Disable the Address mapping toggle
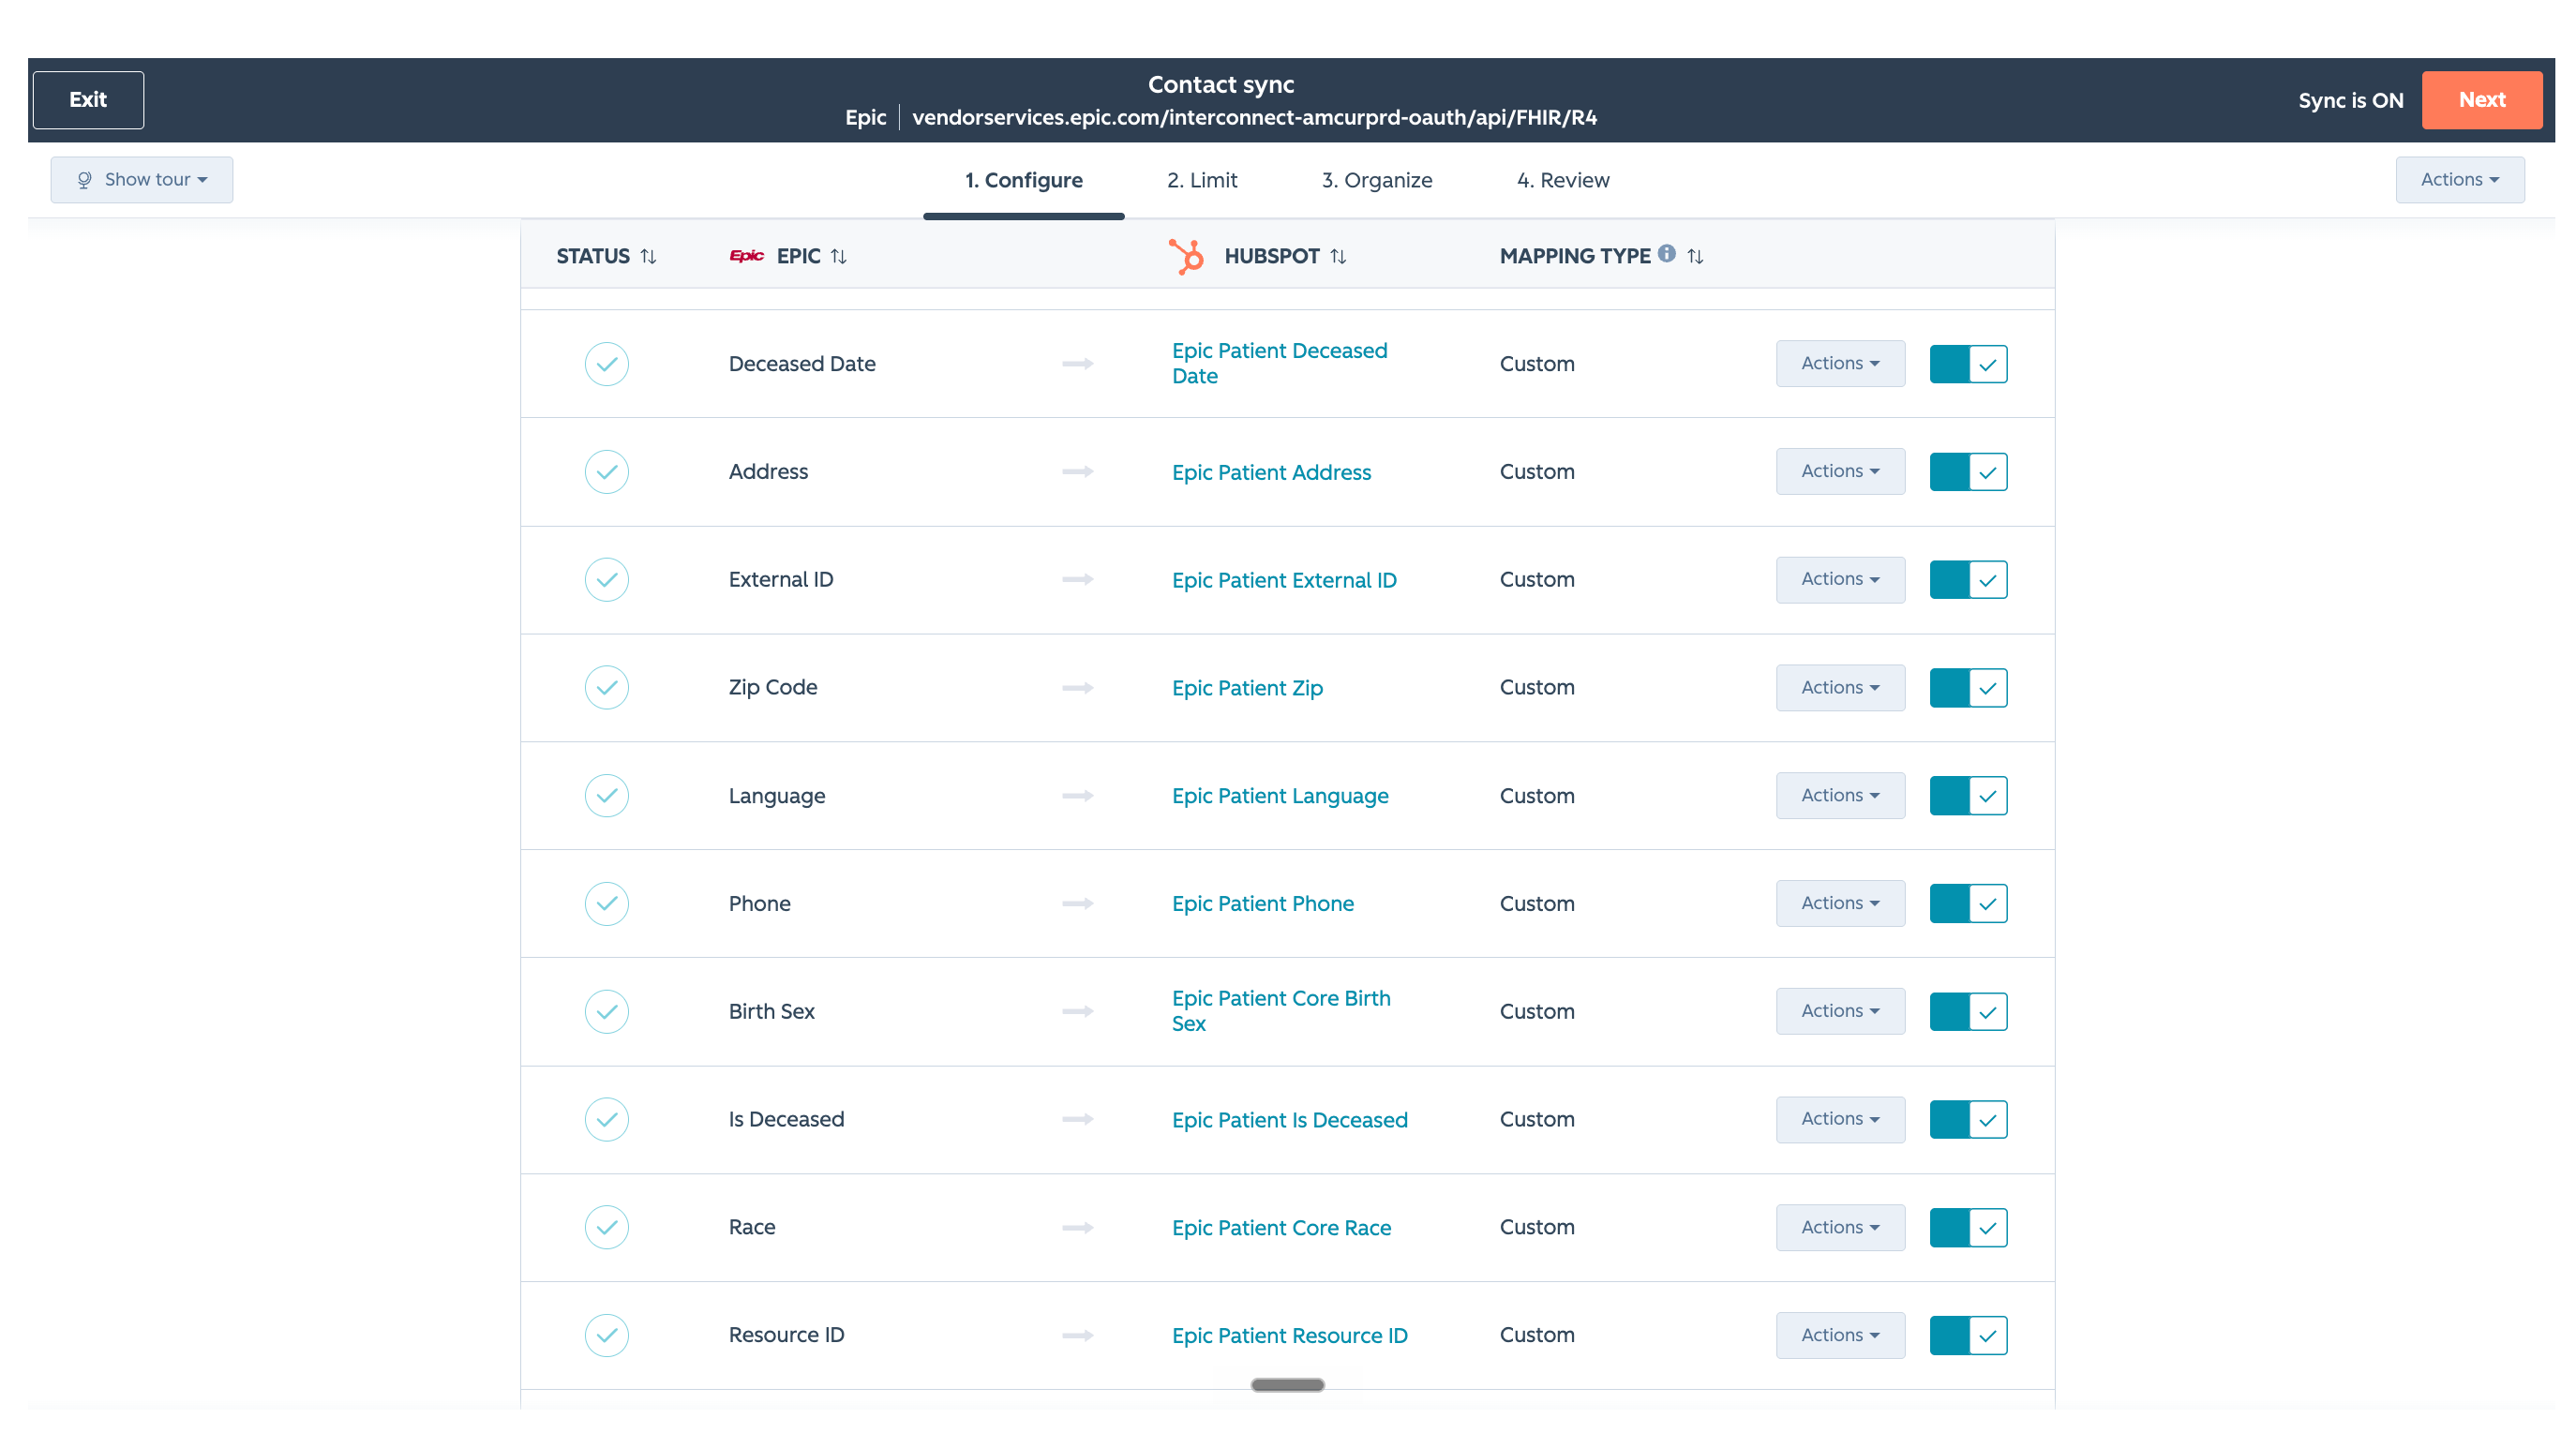Viewport: 2576px width, 1448px height. click(x=1968, y=472)
